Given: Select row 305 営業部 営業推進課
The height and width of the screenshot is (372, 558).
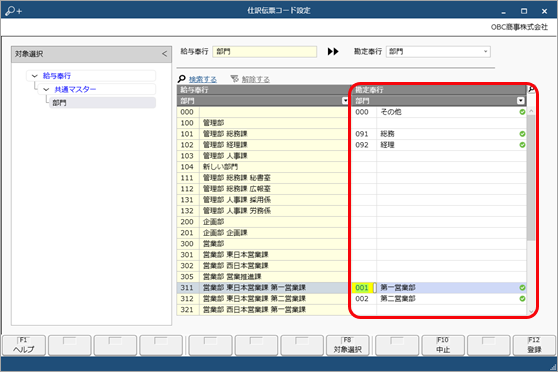Looking at the screenshot, I should [x=264, y=277].
